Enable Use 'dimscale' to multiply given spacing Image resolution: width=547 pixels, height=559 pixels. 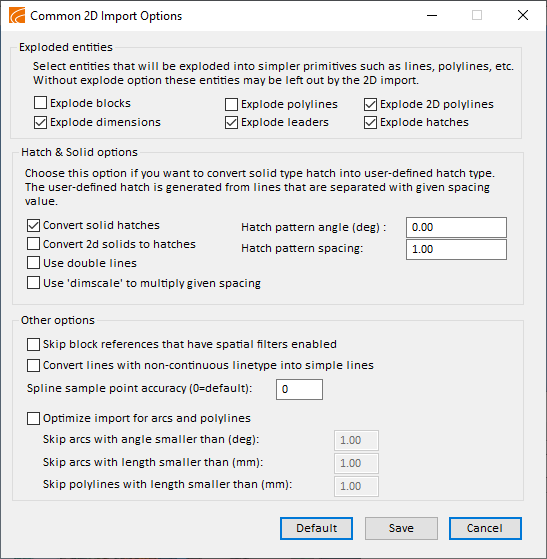(34, 283)
